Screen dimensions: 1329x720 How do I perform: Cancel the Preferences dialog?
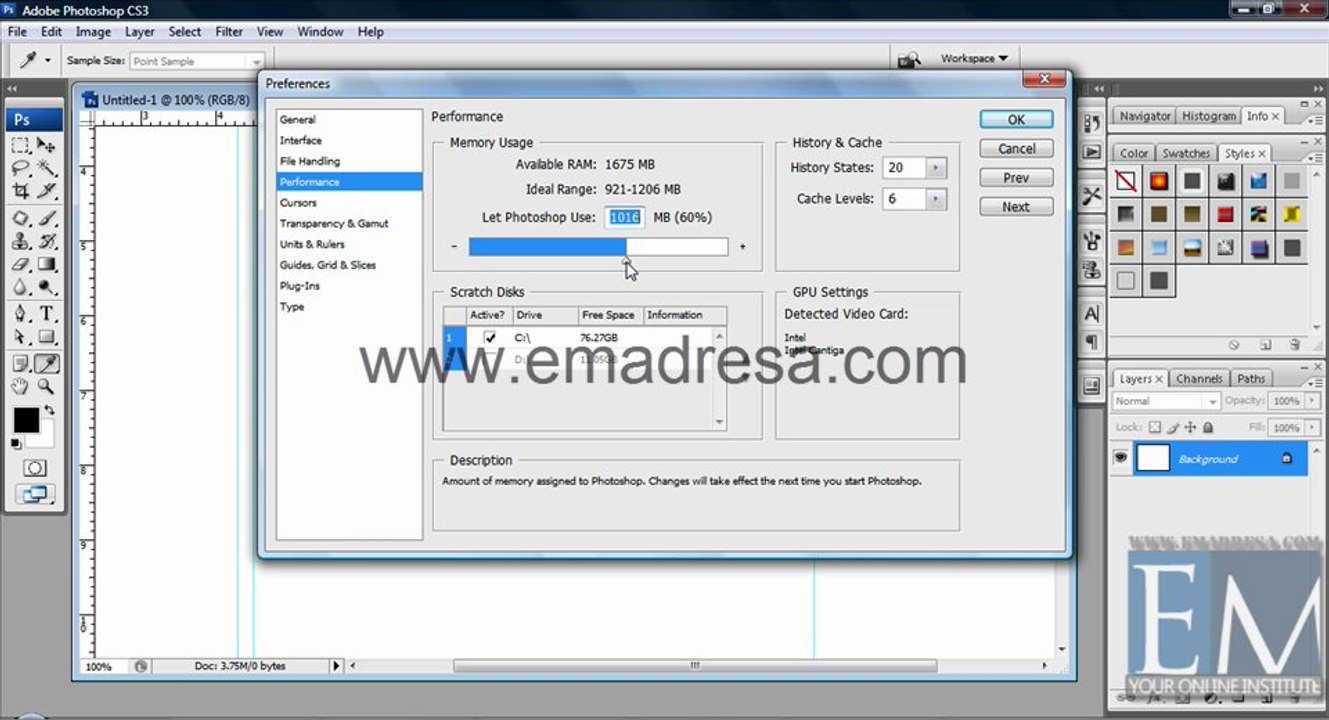tap(1016, 149)
